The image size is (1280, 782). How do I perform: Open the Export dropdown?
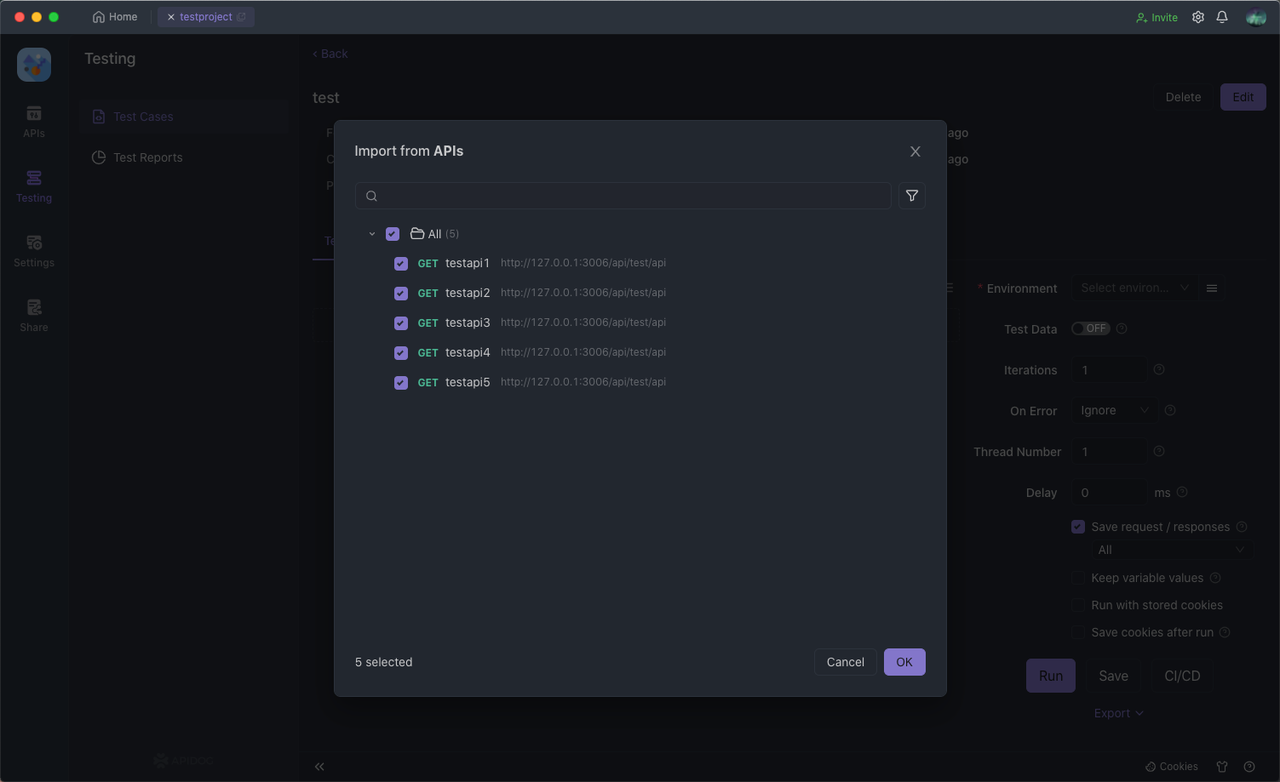click(1119, 713)
